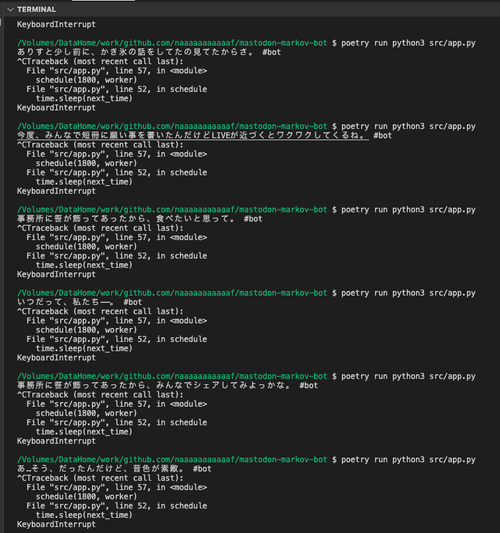The width and height of the screenshot is (500, 533).
Task: Click the green path above the シェアしてみよっかな output
Action: tap(172, 376)
